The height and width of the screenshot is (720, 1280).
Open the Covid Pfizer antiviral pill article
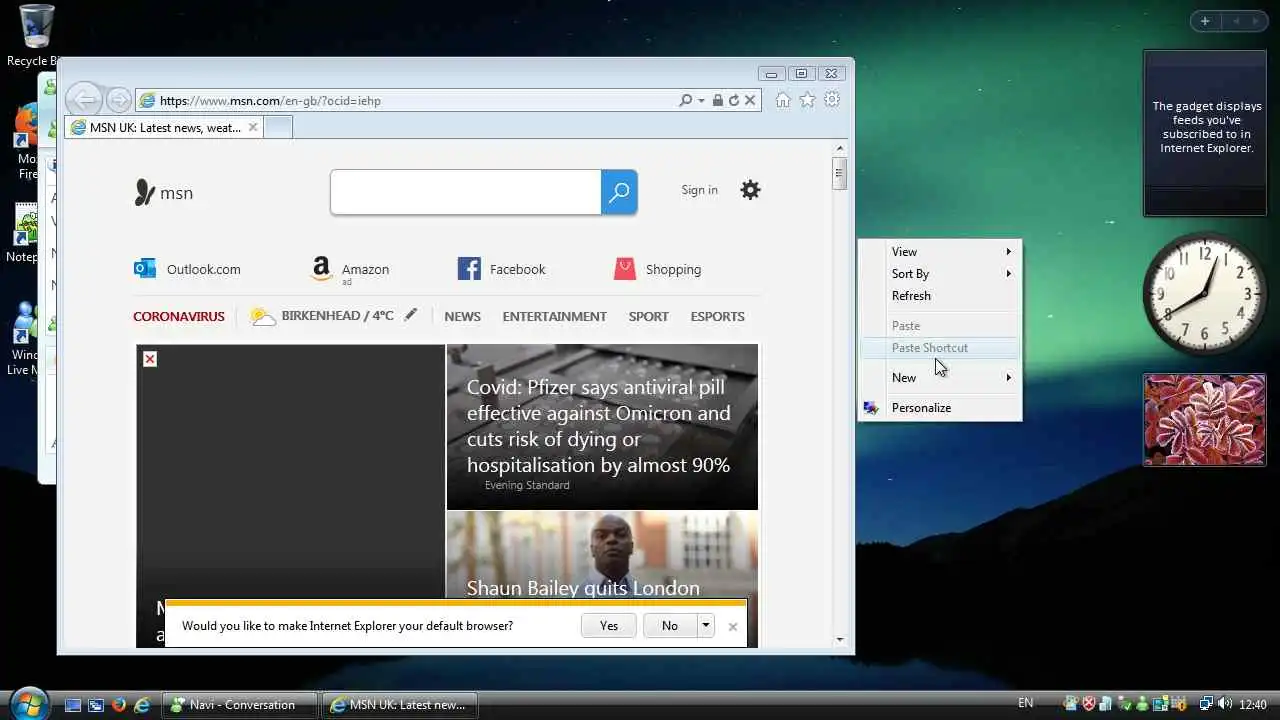click(602, 427)
